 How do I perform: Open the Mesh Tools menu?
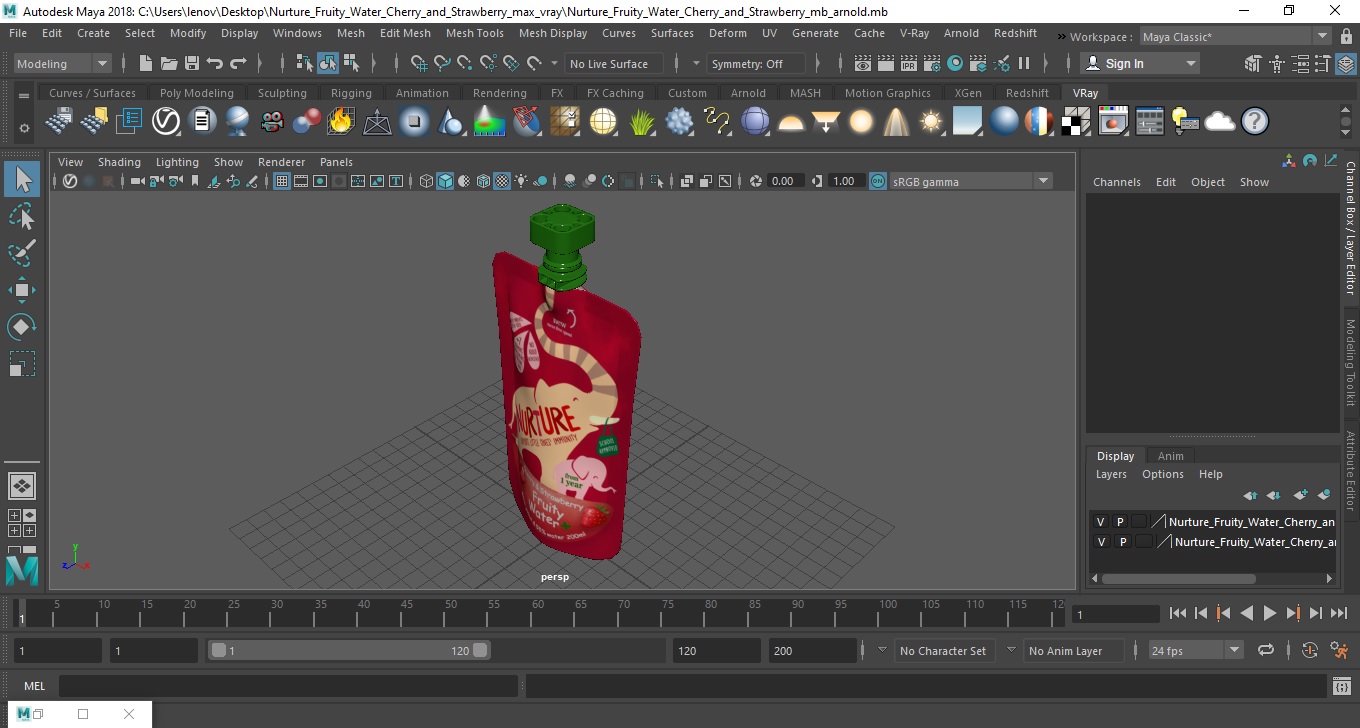coord(474,33)
